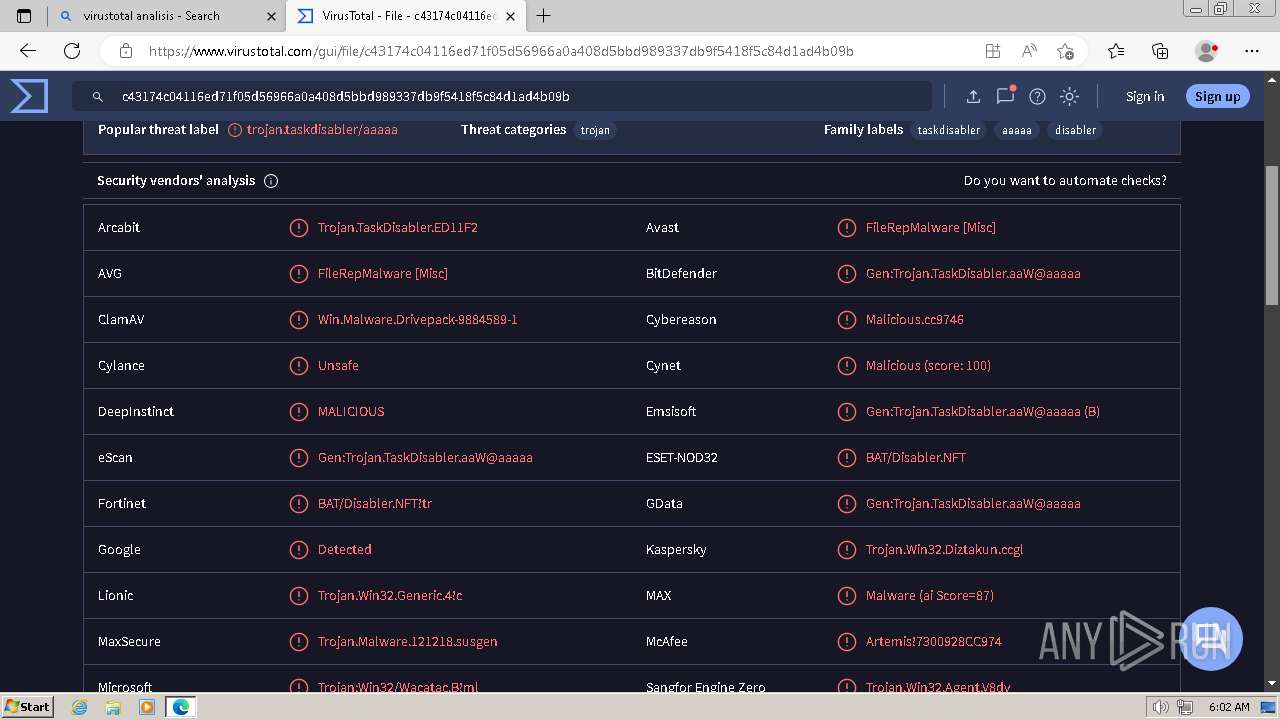Click the VirusTotal logo icon
1280x720 pixels.
(29, 96)
